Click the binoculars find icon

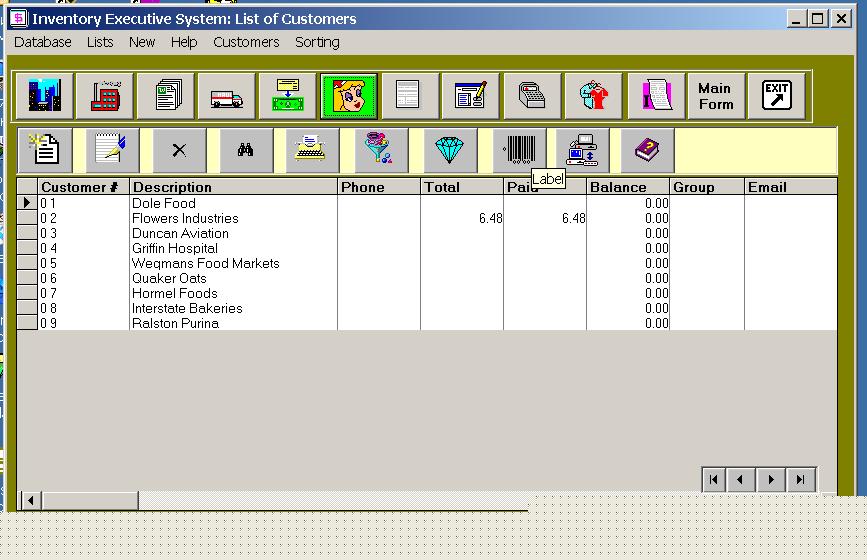tap(246, 150)
